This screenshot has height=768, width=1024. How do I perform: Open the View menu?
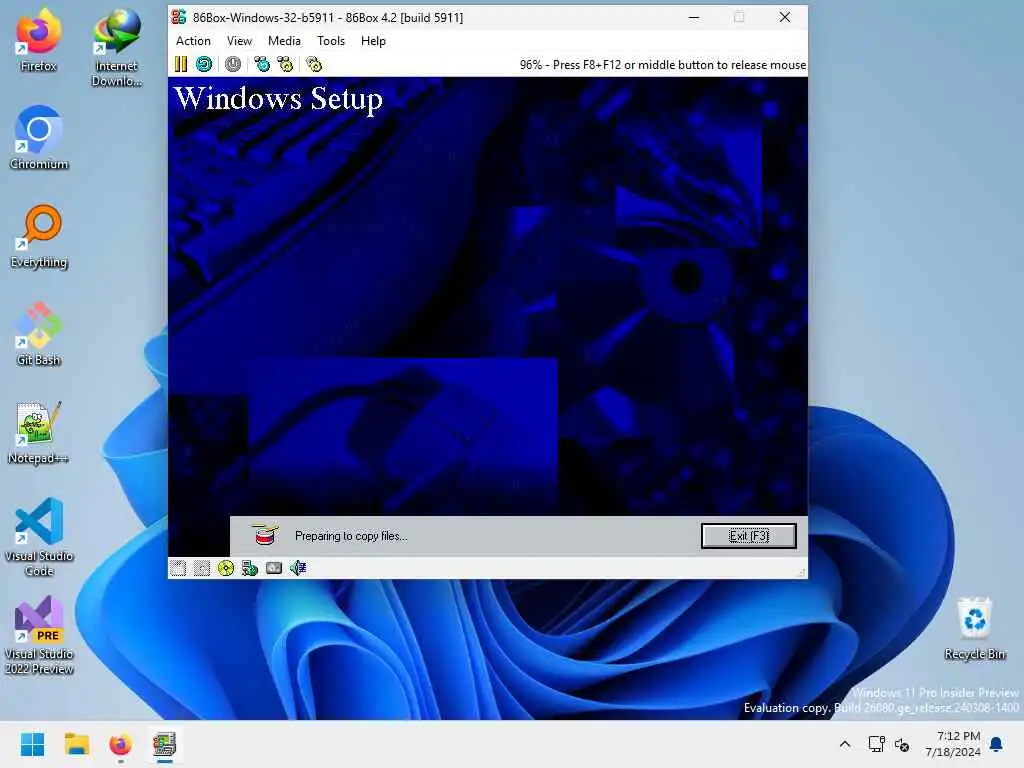[x=239, y=40]
